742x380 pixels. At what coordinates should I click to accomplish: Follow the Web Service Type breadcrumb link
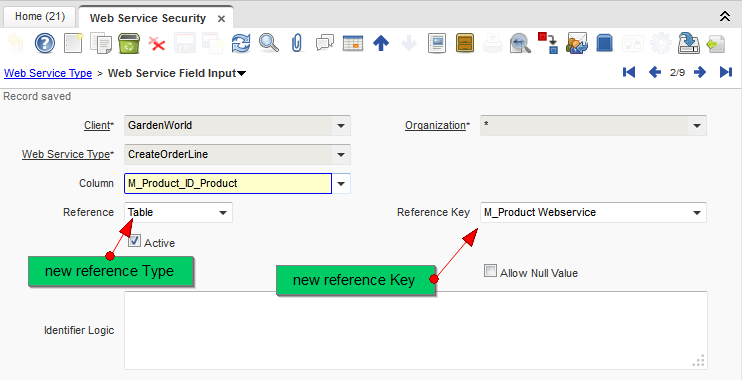click(48, 73)
